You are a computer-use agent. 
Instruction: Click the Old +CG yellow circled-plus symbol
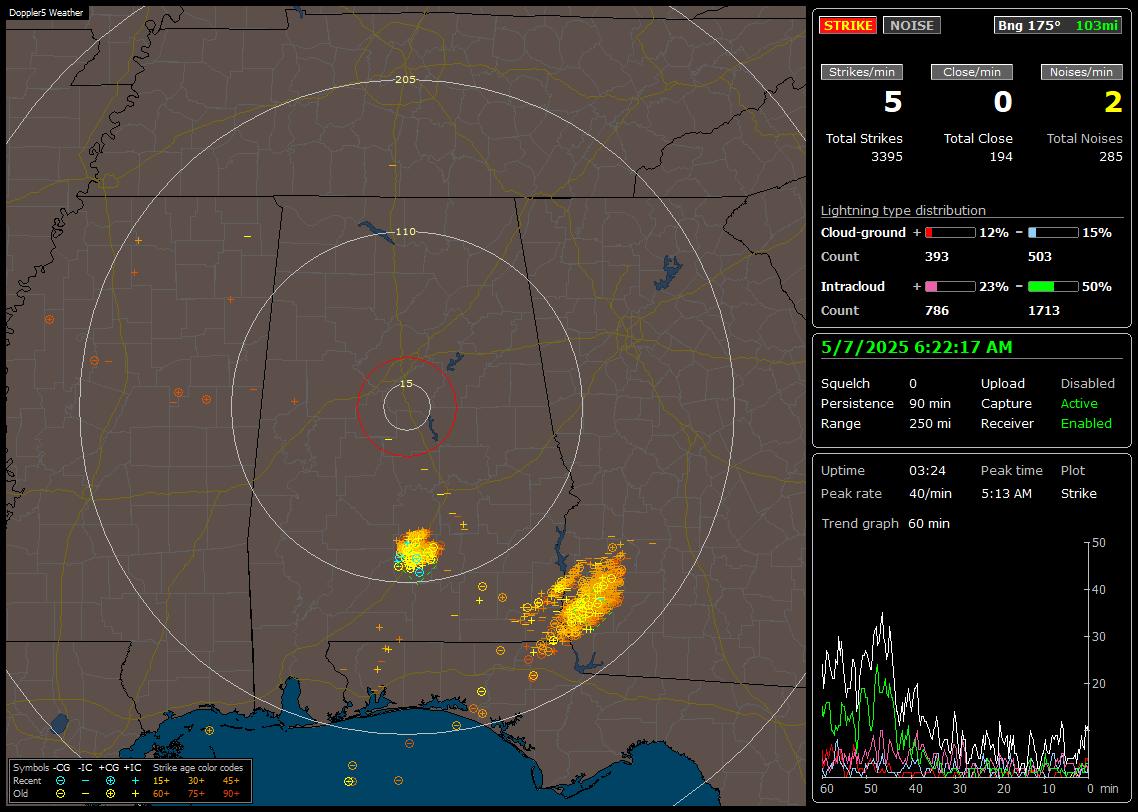[110, 794]
